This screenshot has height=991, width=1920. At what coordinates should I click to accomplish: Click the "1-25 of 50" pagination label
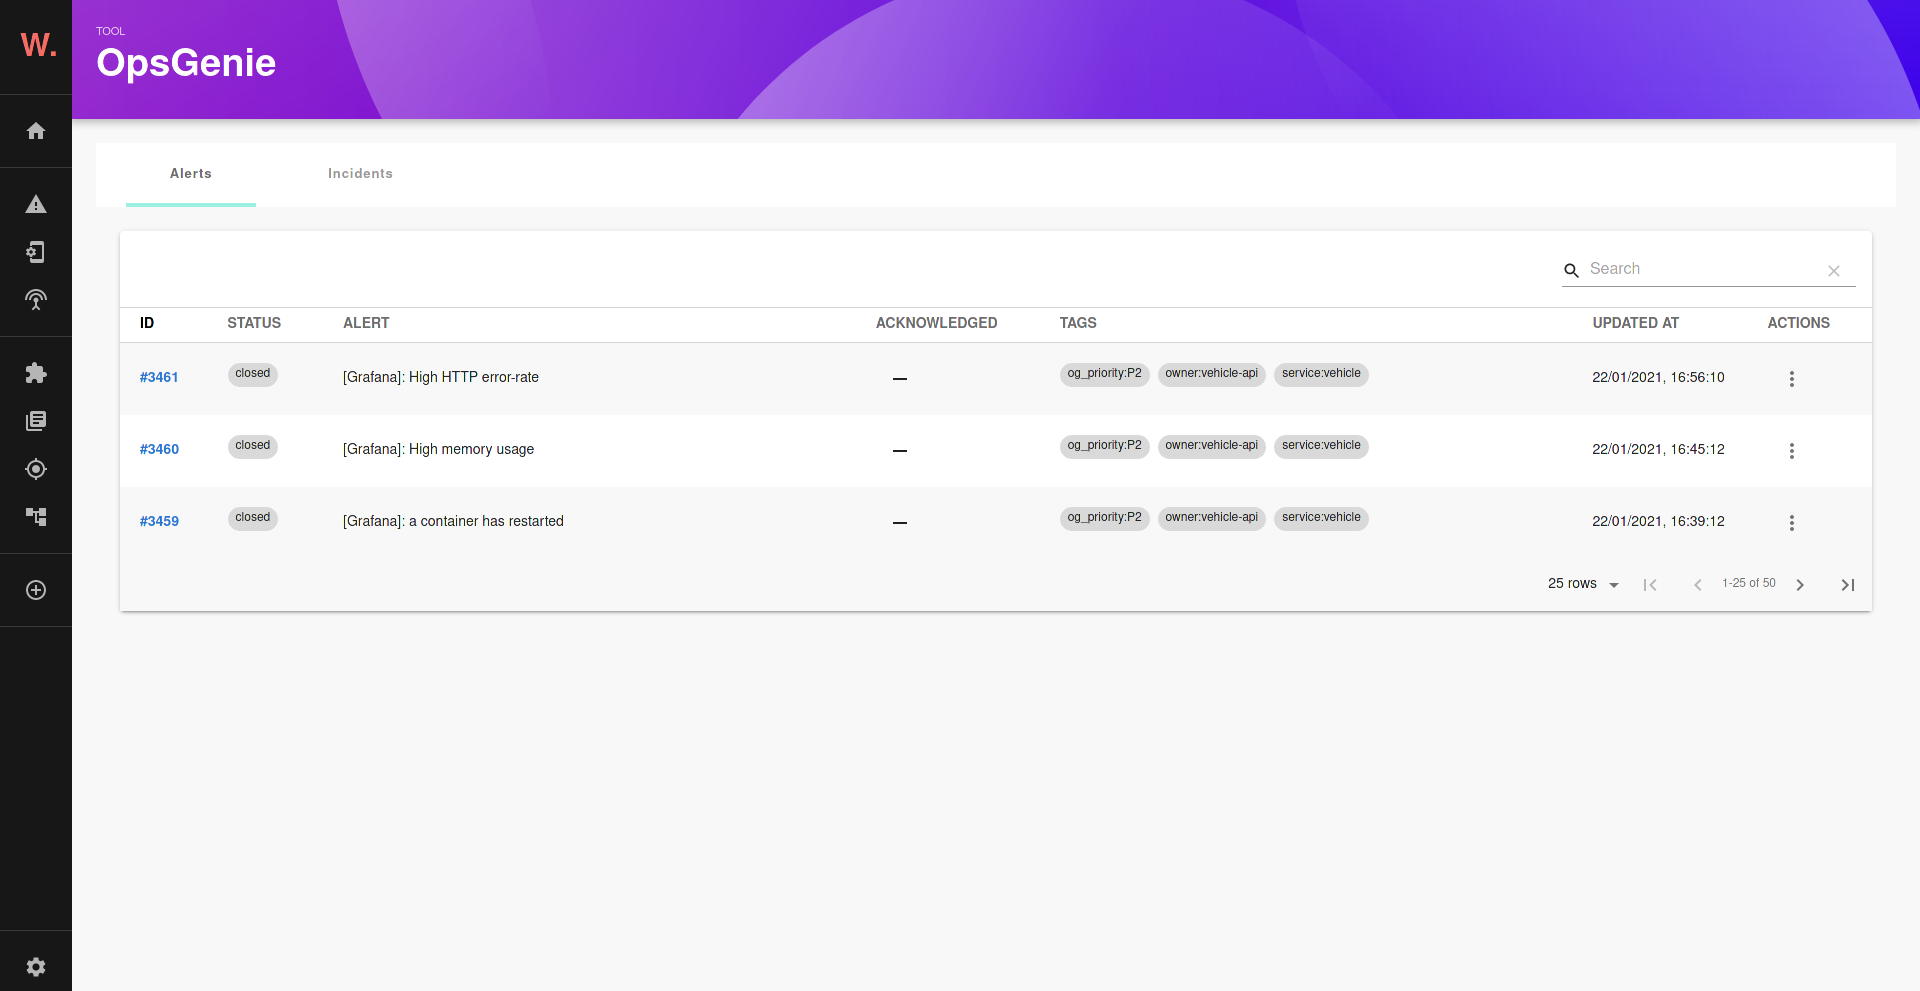pyautogui.click(x=1748, y=583)
